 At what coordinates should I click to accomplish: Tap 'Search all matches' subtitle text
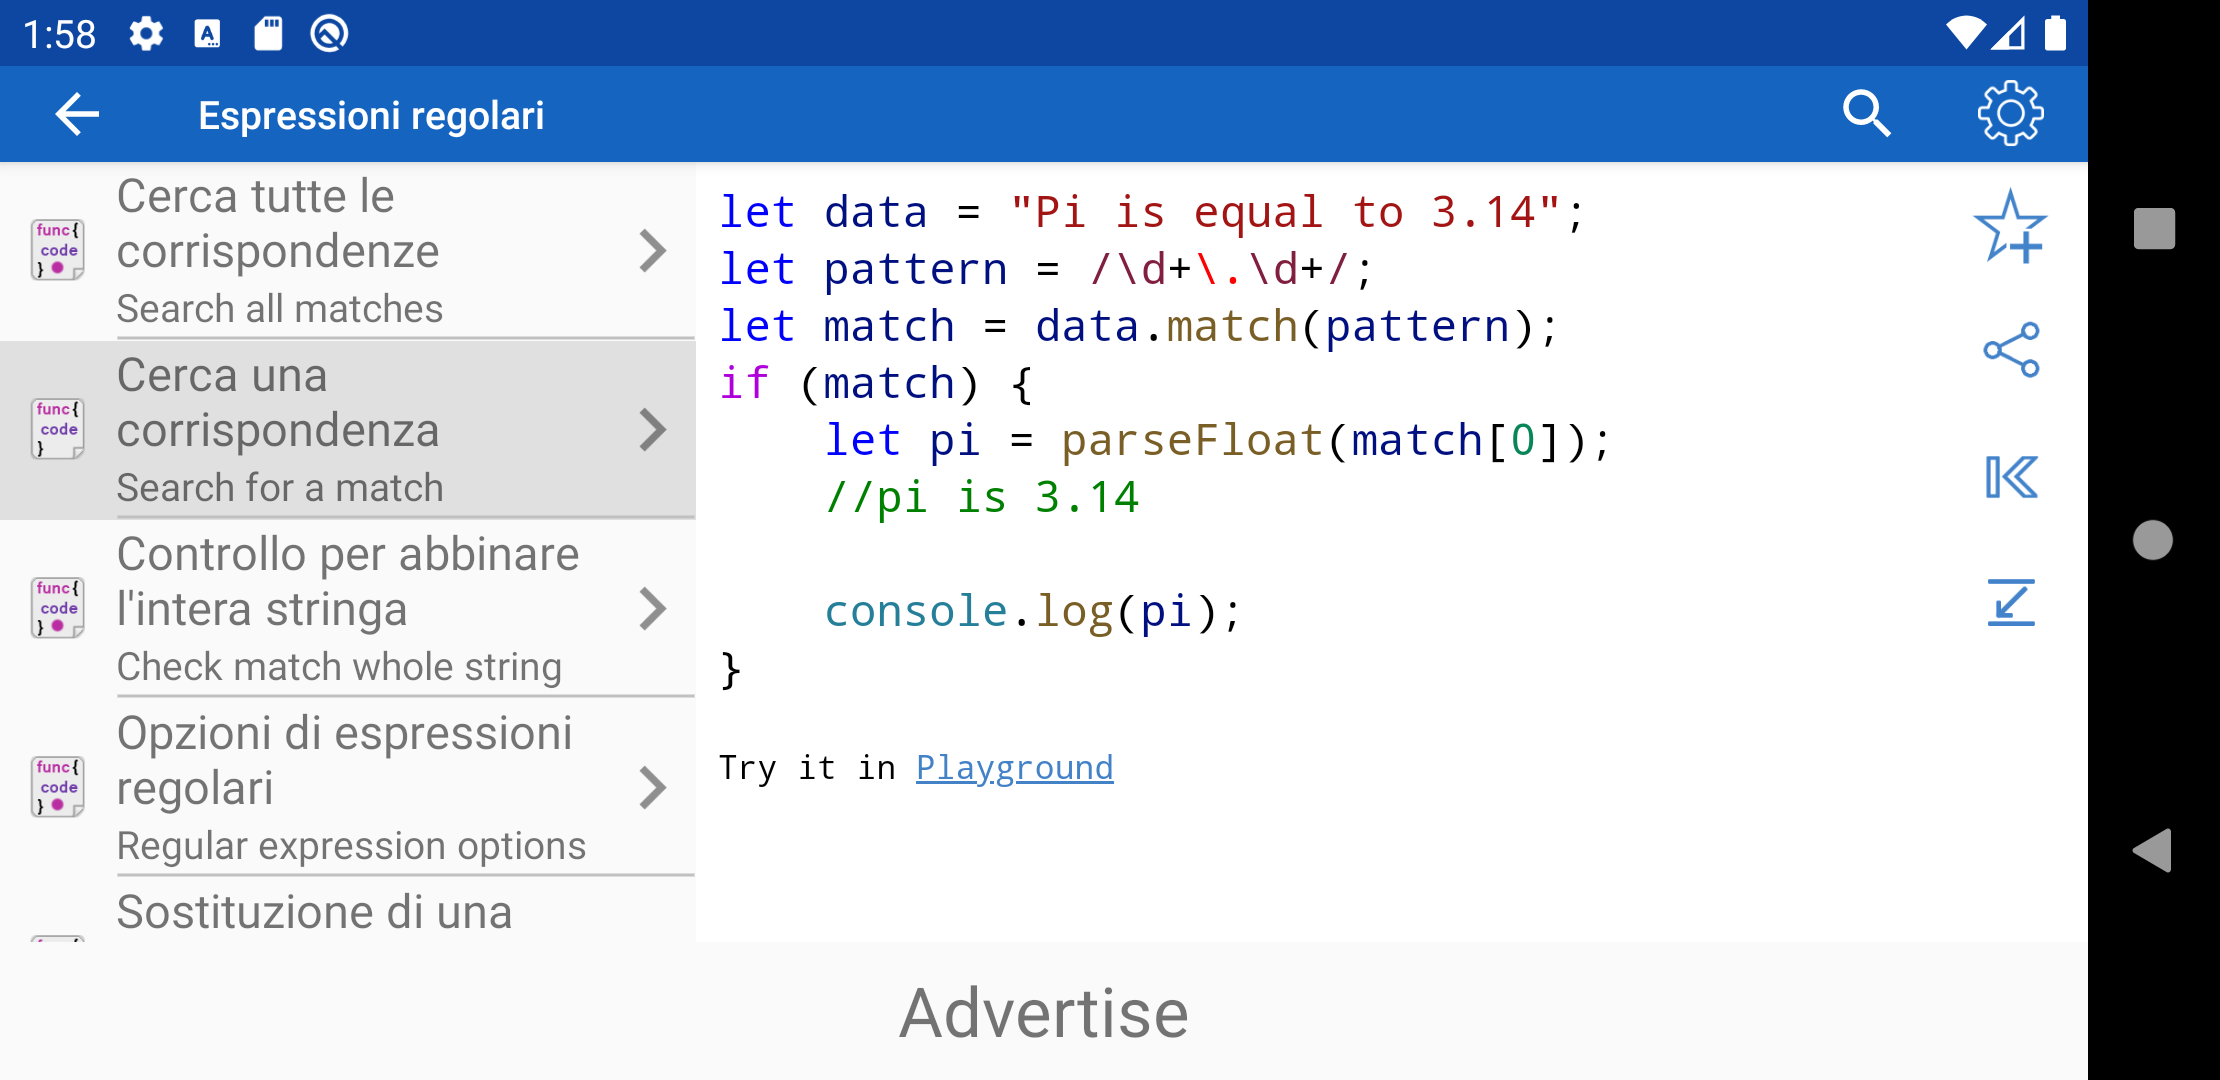(280, 309)
